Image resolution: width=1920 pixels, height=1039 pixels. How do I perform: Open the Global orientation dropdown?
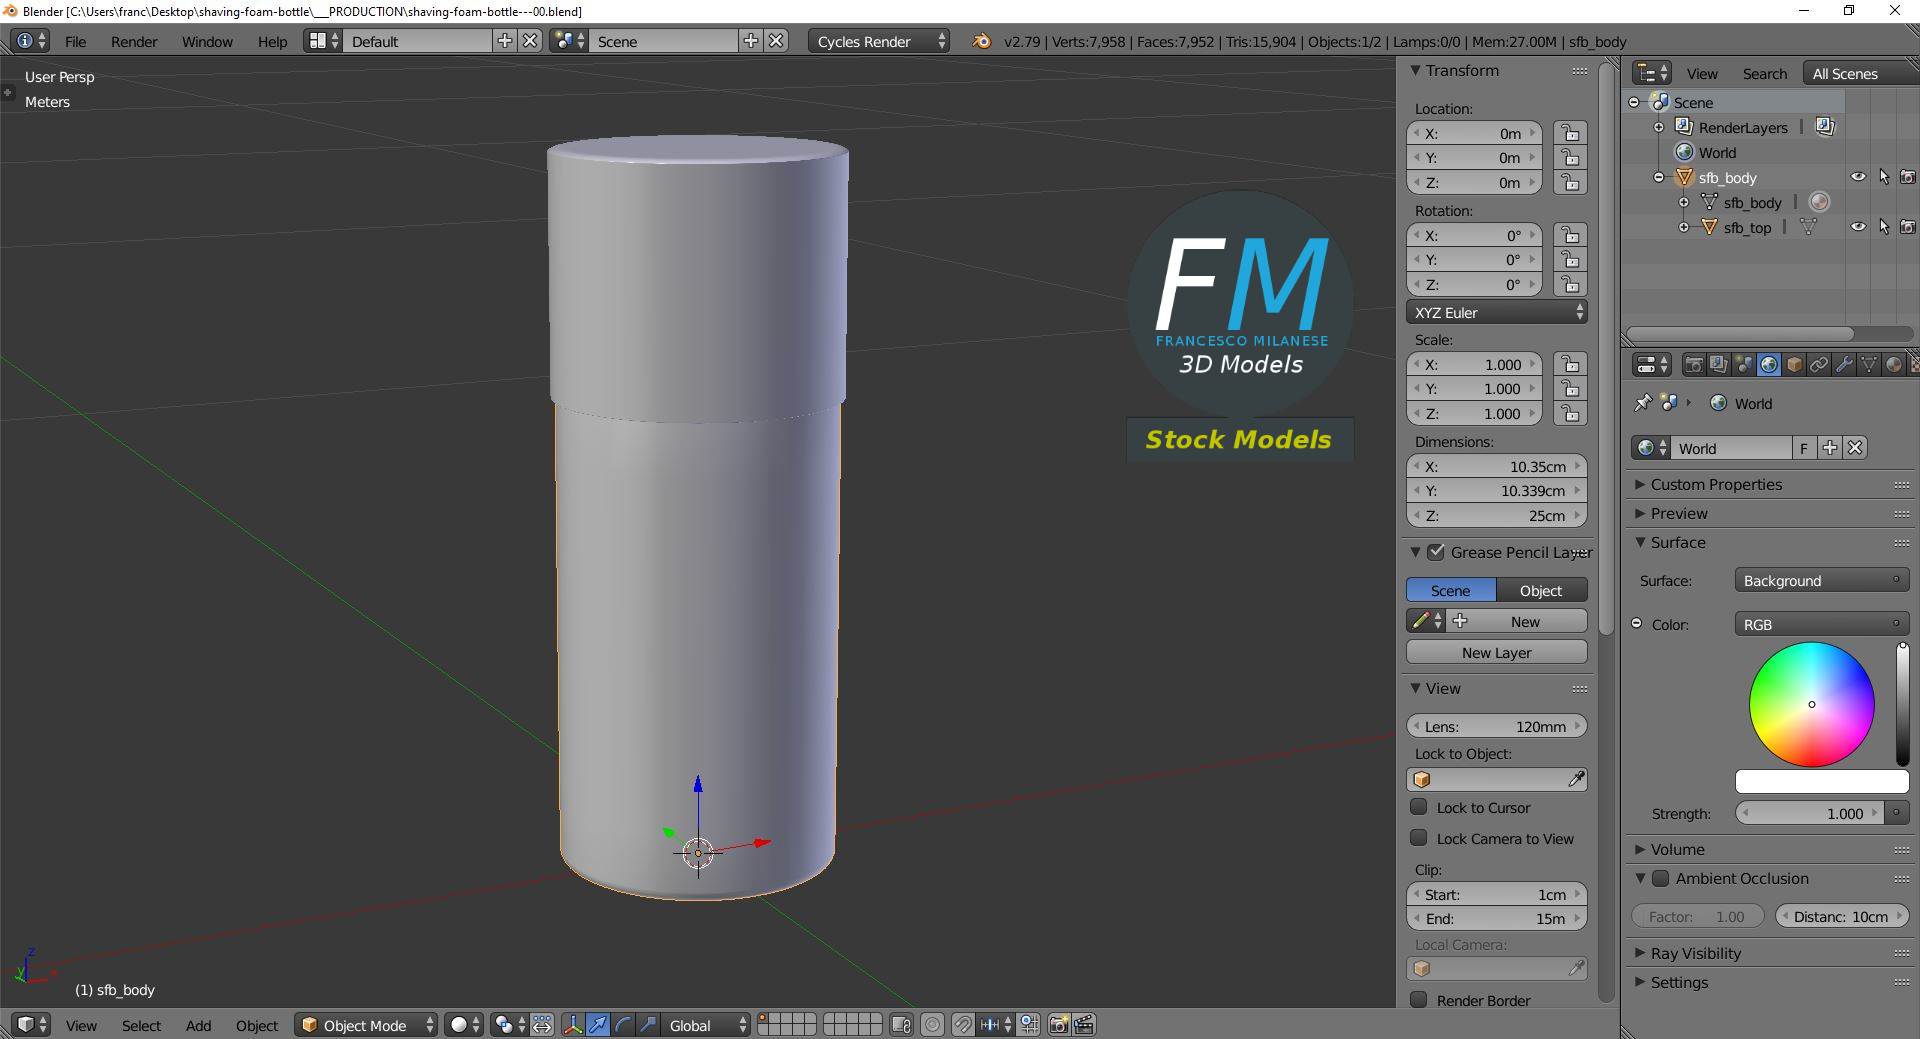[706, 1025]
